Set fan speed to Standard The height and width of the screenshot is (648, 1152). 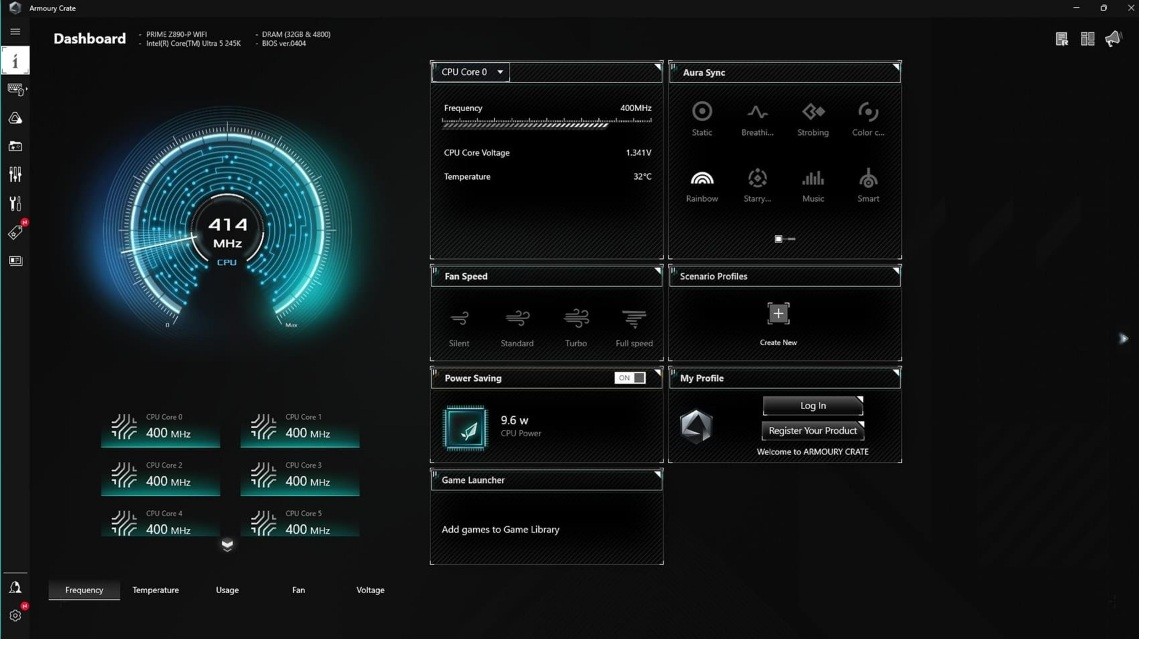(x=517, y=328)
